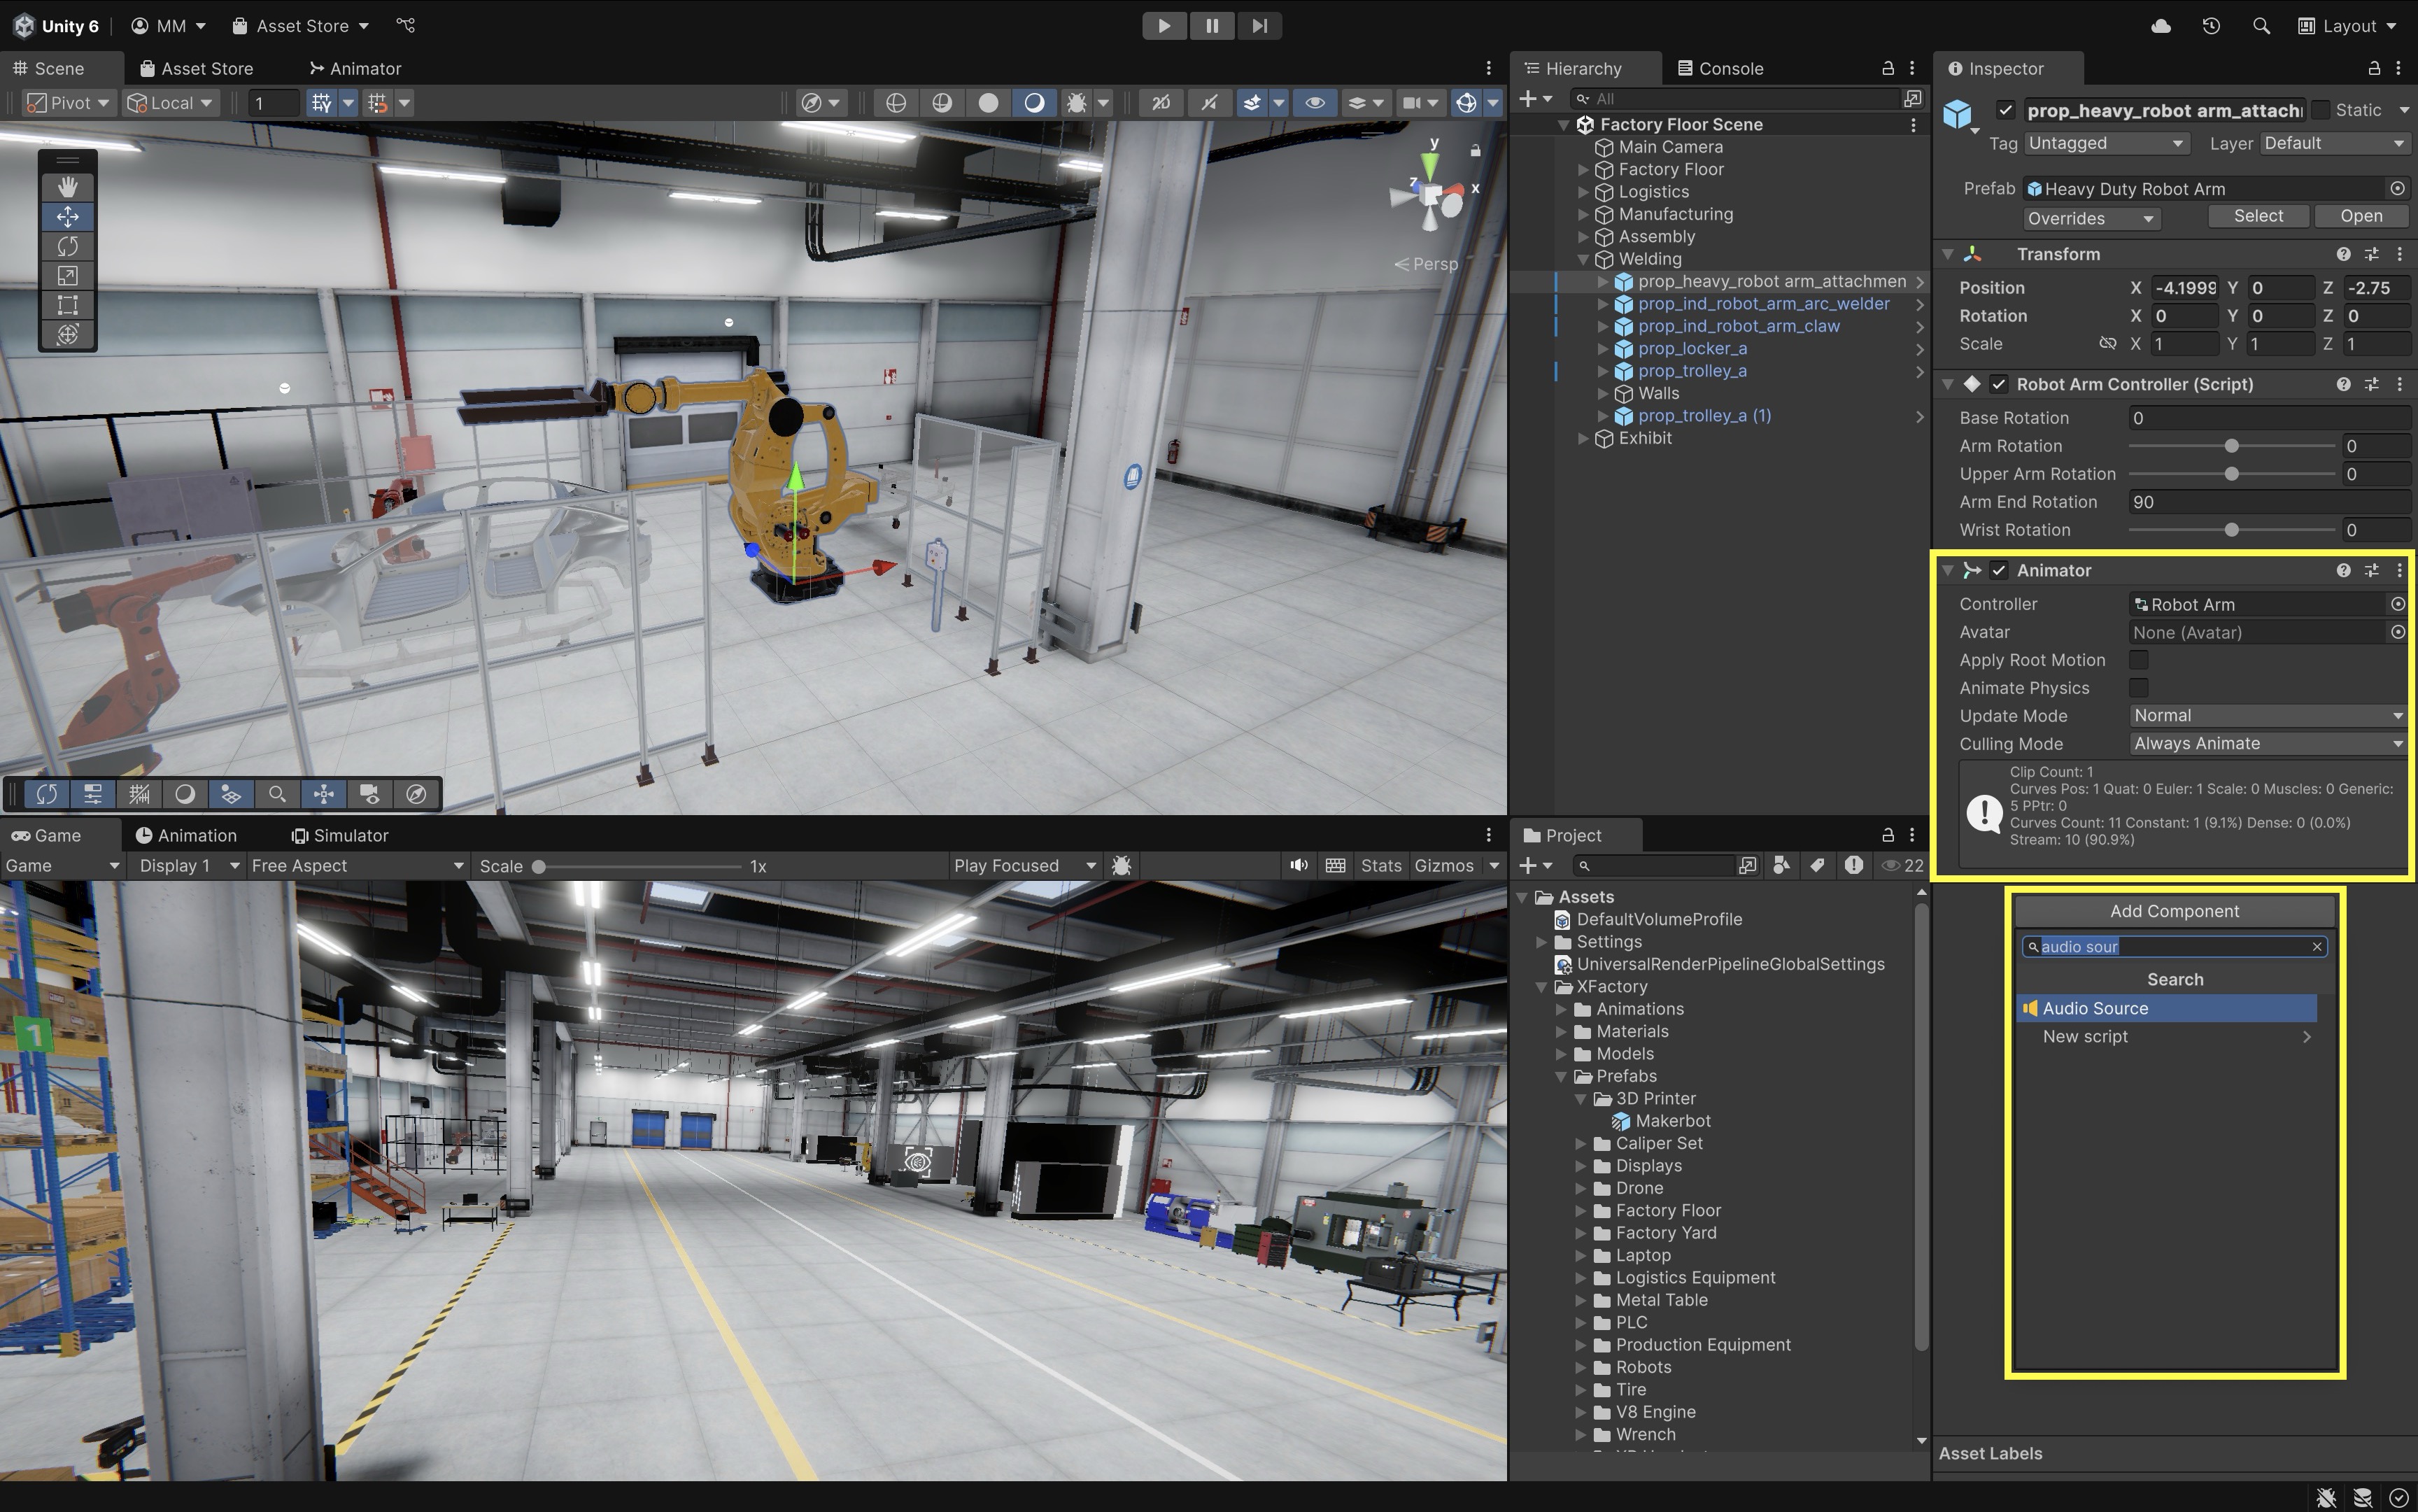Expand the Logistics hierarchy item

click(1583, 192)
